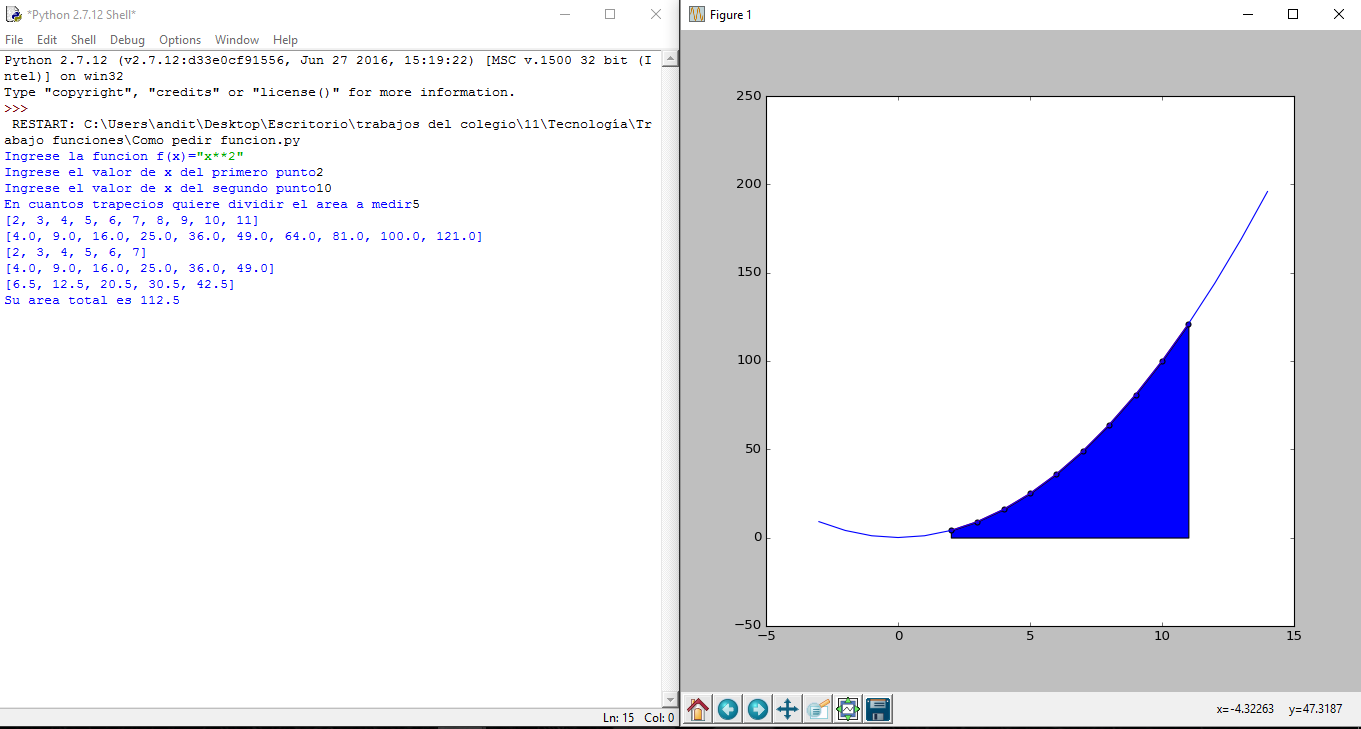Click the shell scrollbar up arrow
1361x729 pixels.
coord(670,59)
